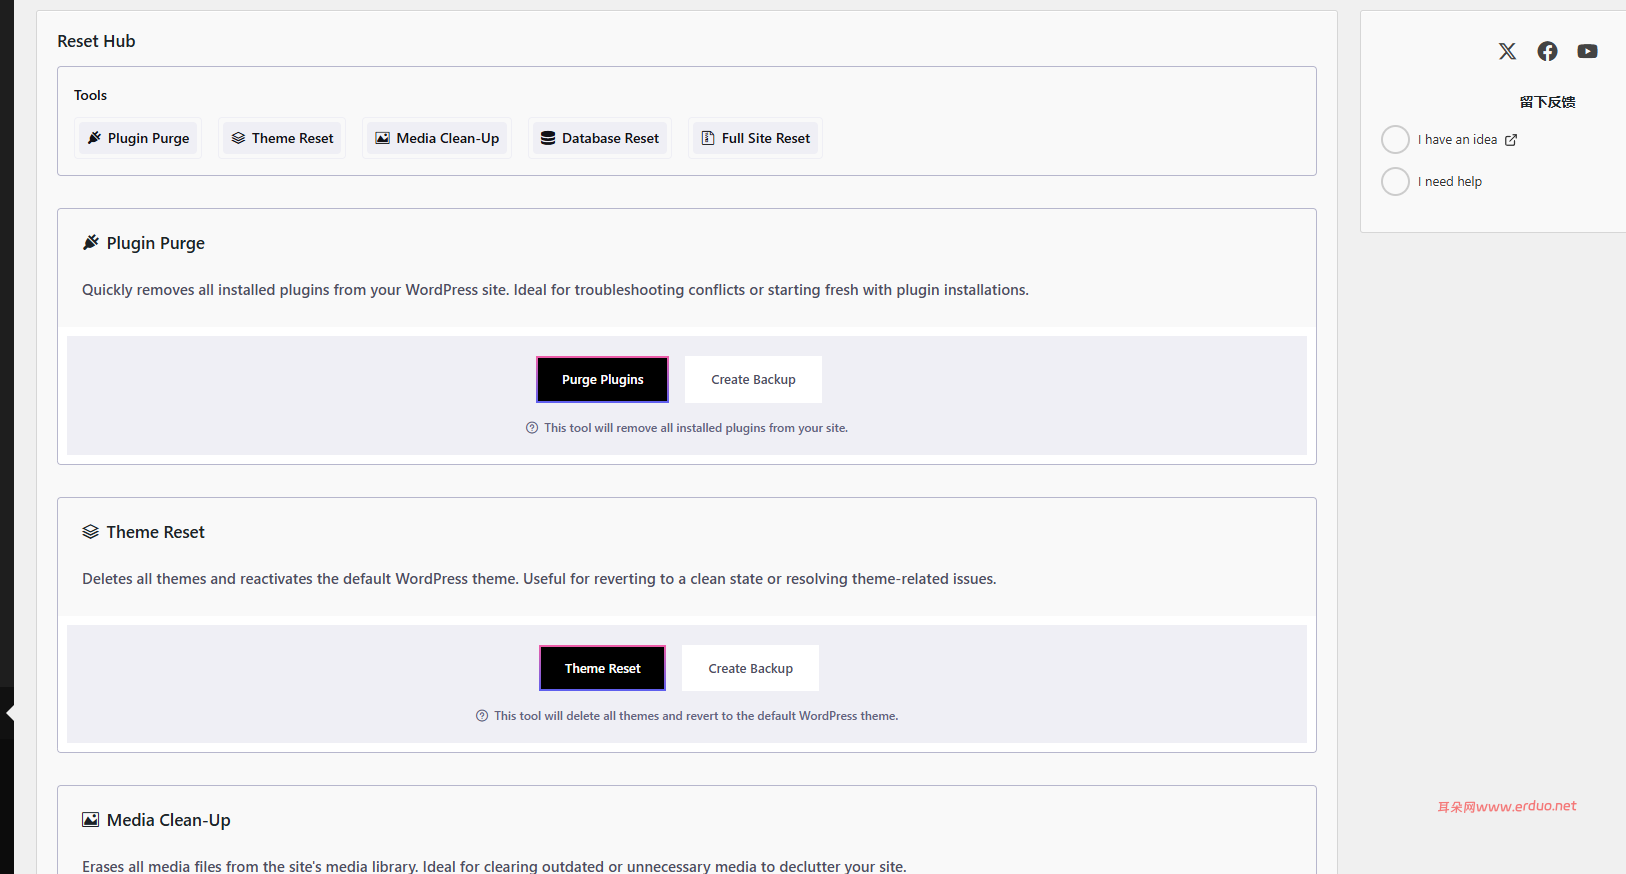Click the image icon in Media Clean-Up heading
This screenshot has width=1626, height=874.
[91, 819]
